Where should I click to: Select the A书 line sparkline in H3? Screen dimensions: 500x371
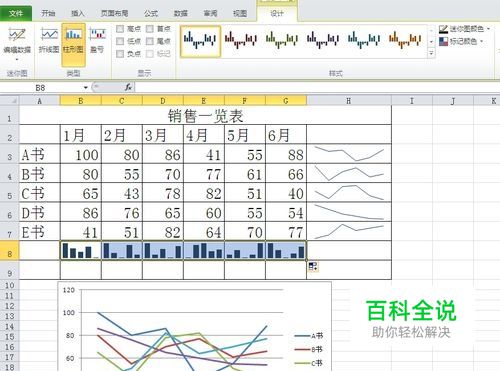349,154
